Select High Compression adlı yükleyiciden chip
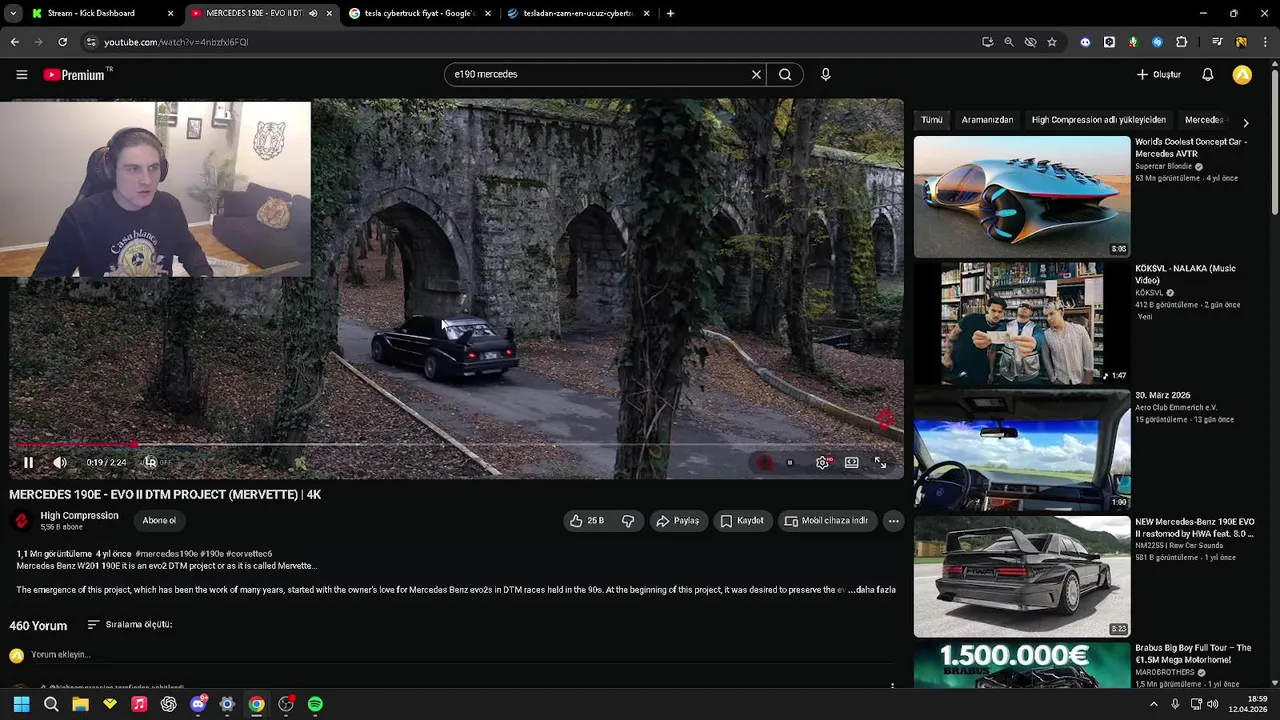The width and height of the screenshot is (1280, 720). [1098, 120]
